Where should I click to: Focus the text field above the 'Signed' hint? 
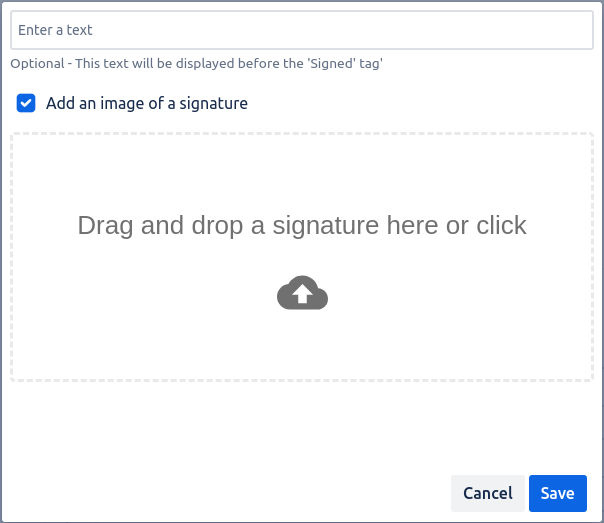302,30
